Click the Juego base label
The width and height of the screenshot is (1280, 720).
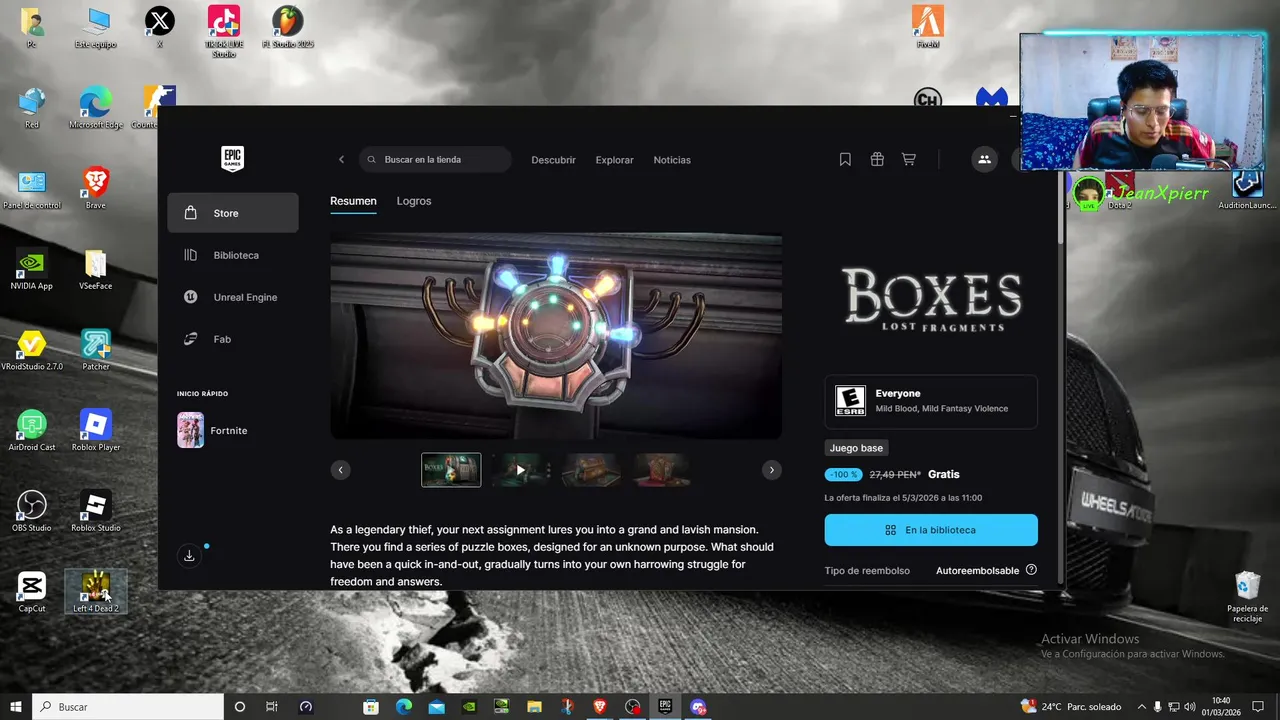coord(857,448)
